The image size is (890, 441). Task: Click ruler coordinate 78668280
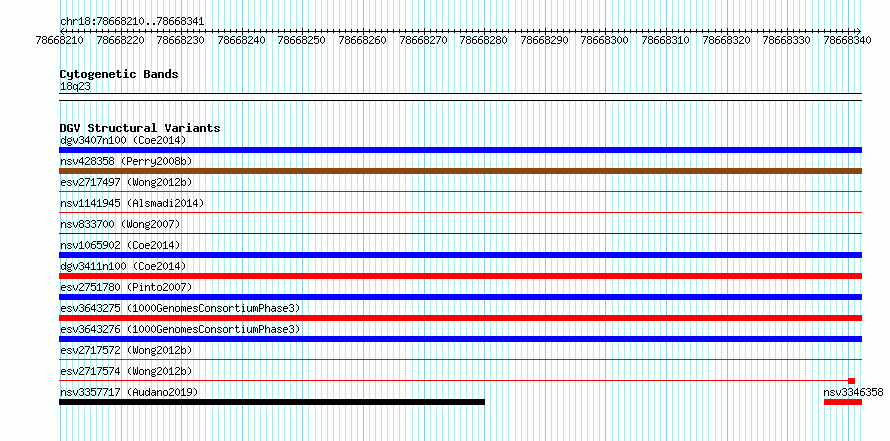point(484,40)
